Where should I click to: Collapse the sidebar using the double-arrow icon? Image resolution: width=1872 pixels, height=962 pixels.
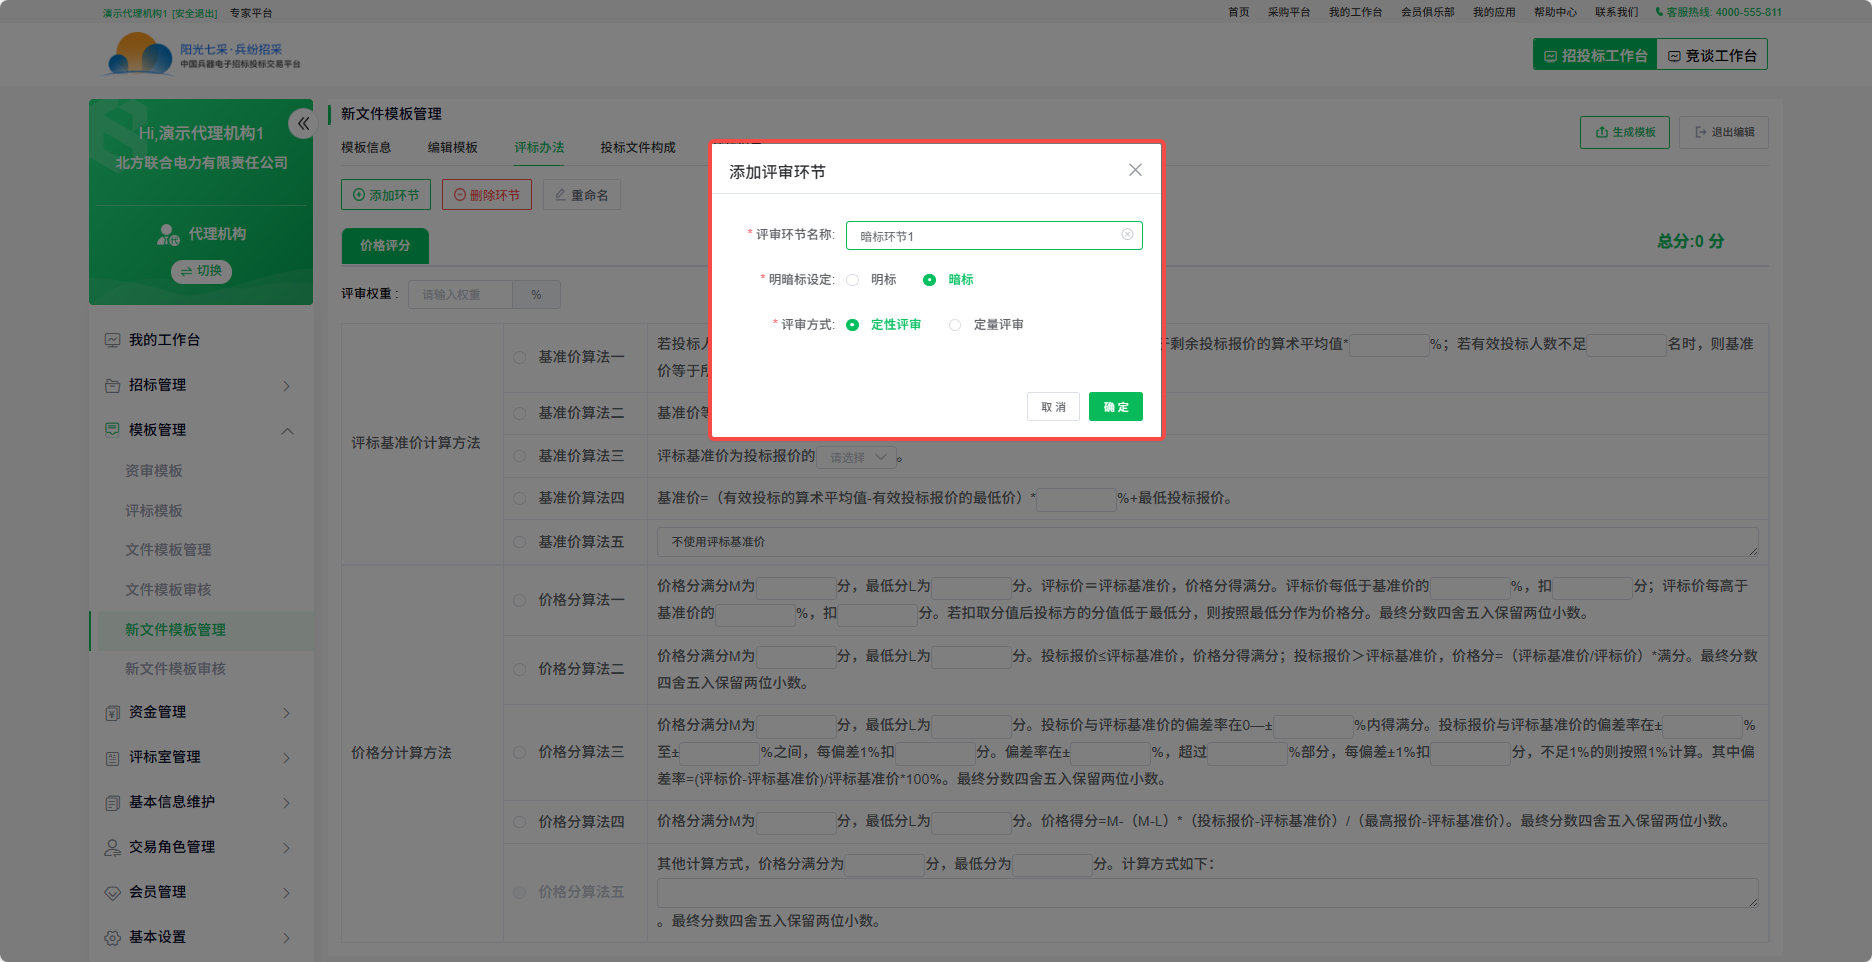303,122
